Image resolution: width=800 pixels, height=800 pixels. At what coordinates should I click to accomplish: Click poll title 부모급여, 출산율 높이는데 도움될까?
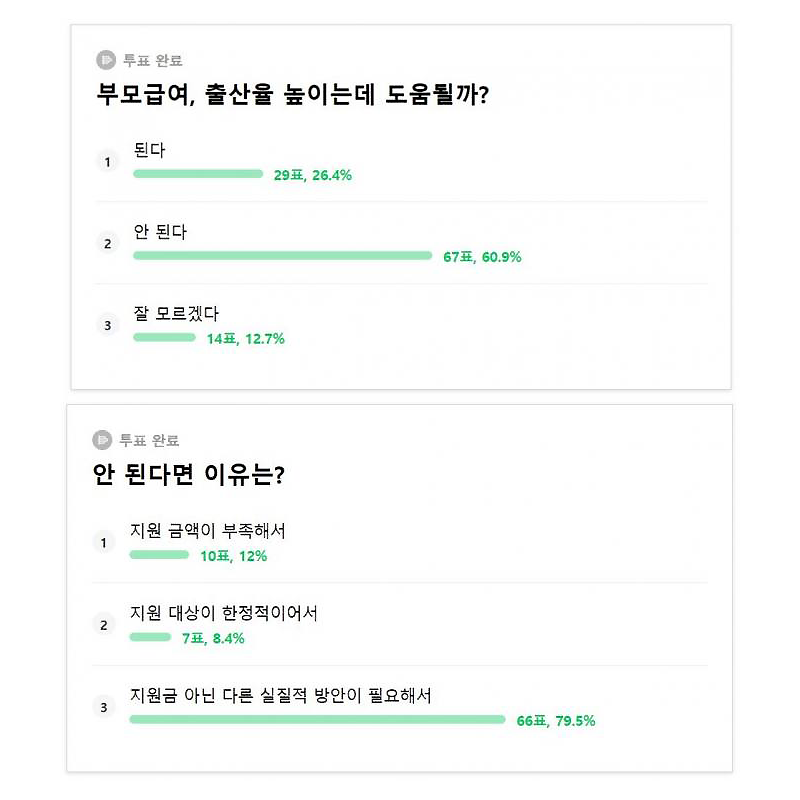(293, 94)
